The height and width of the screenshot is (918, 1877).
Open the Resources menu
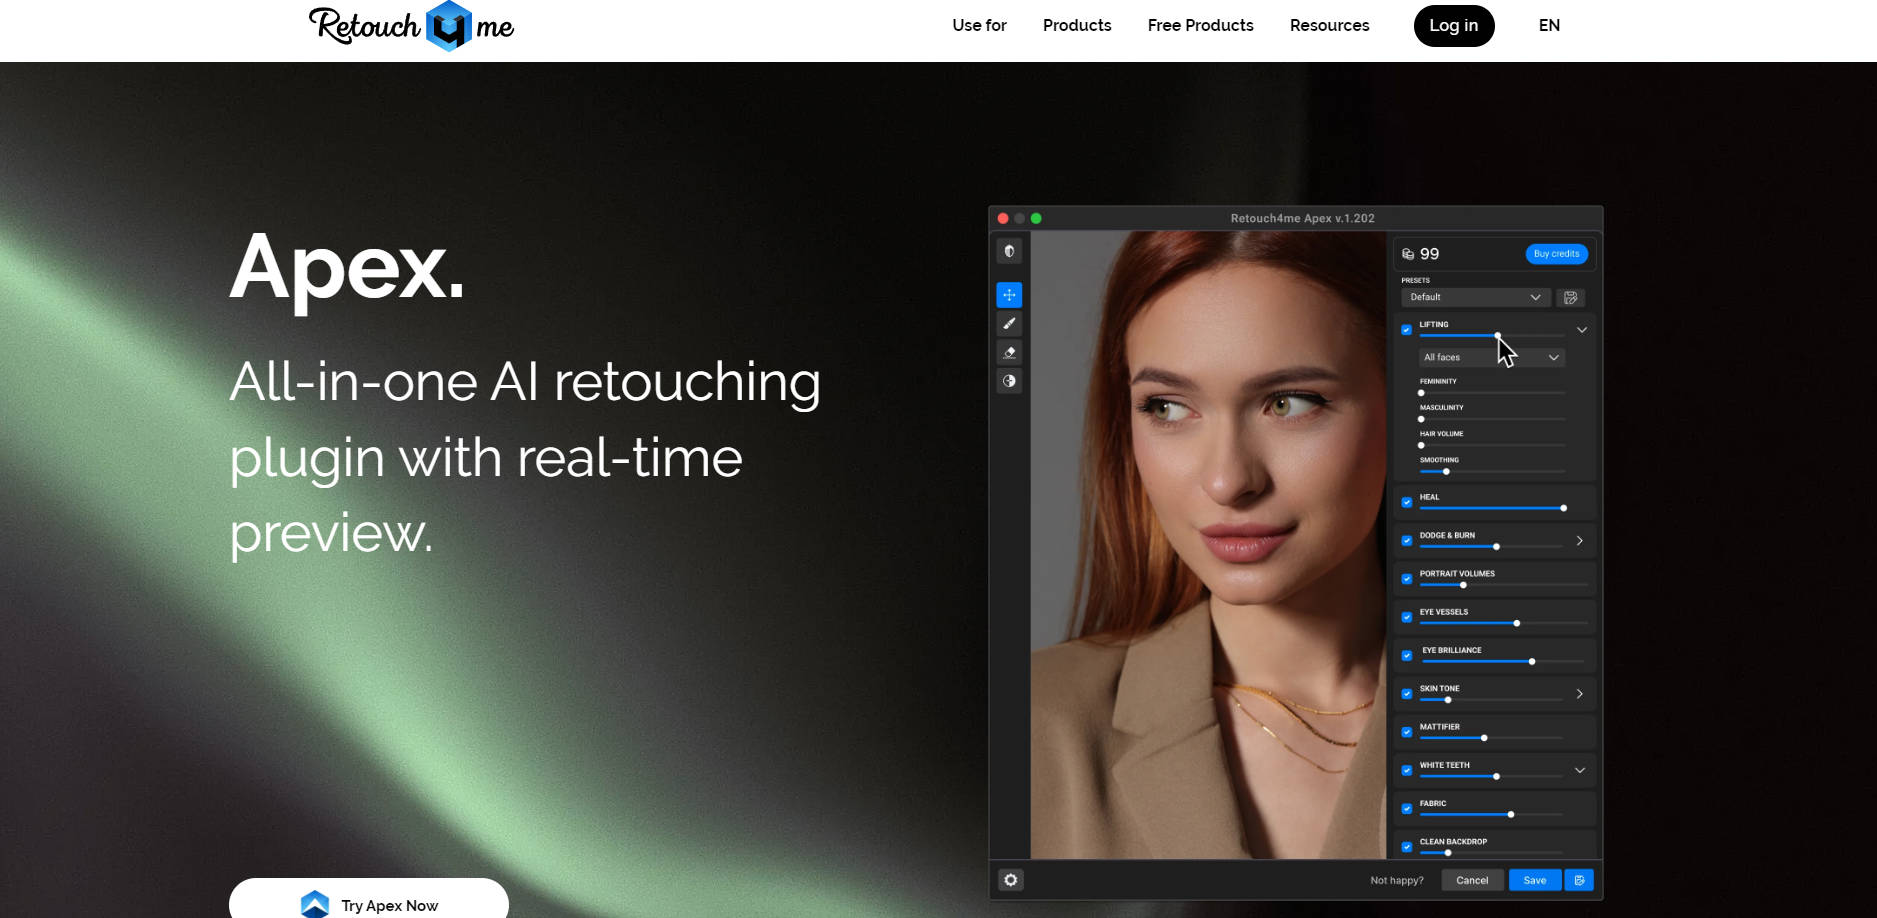tap(1329, 25)
